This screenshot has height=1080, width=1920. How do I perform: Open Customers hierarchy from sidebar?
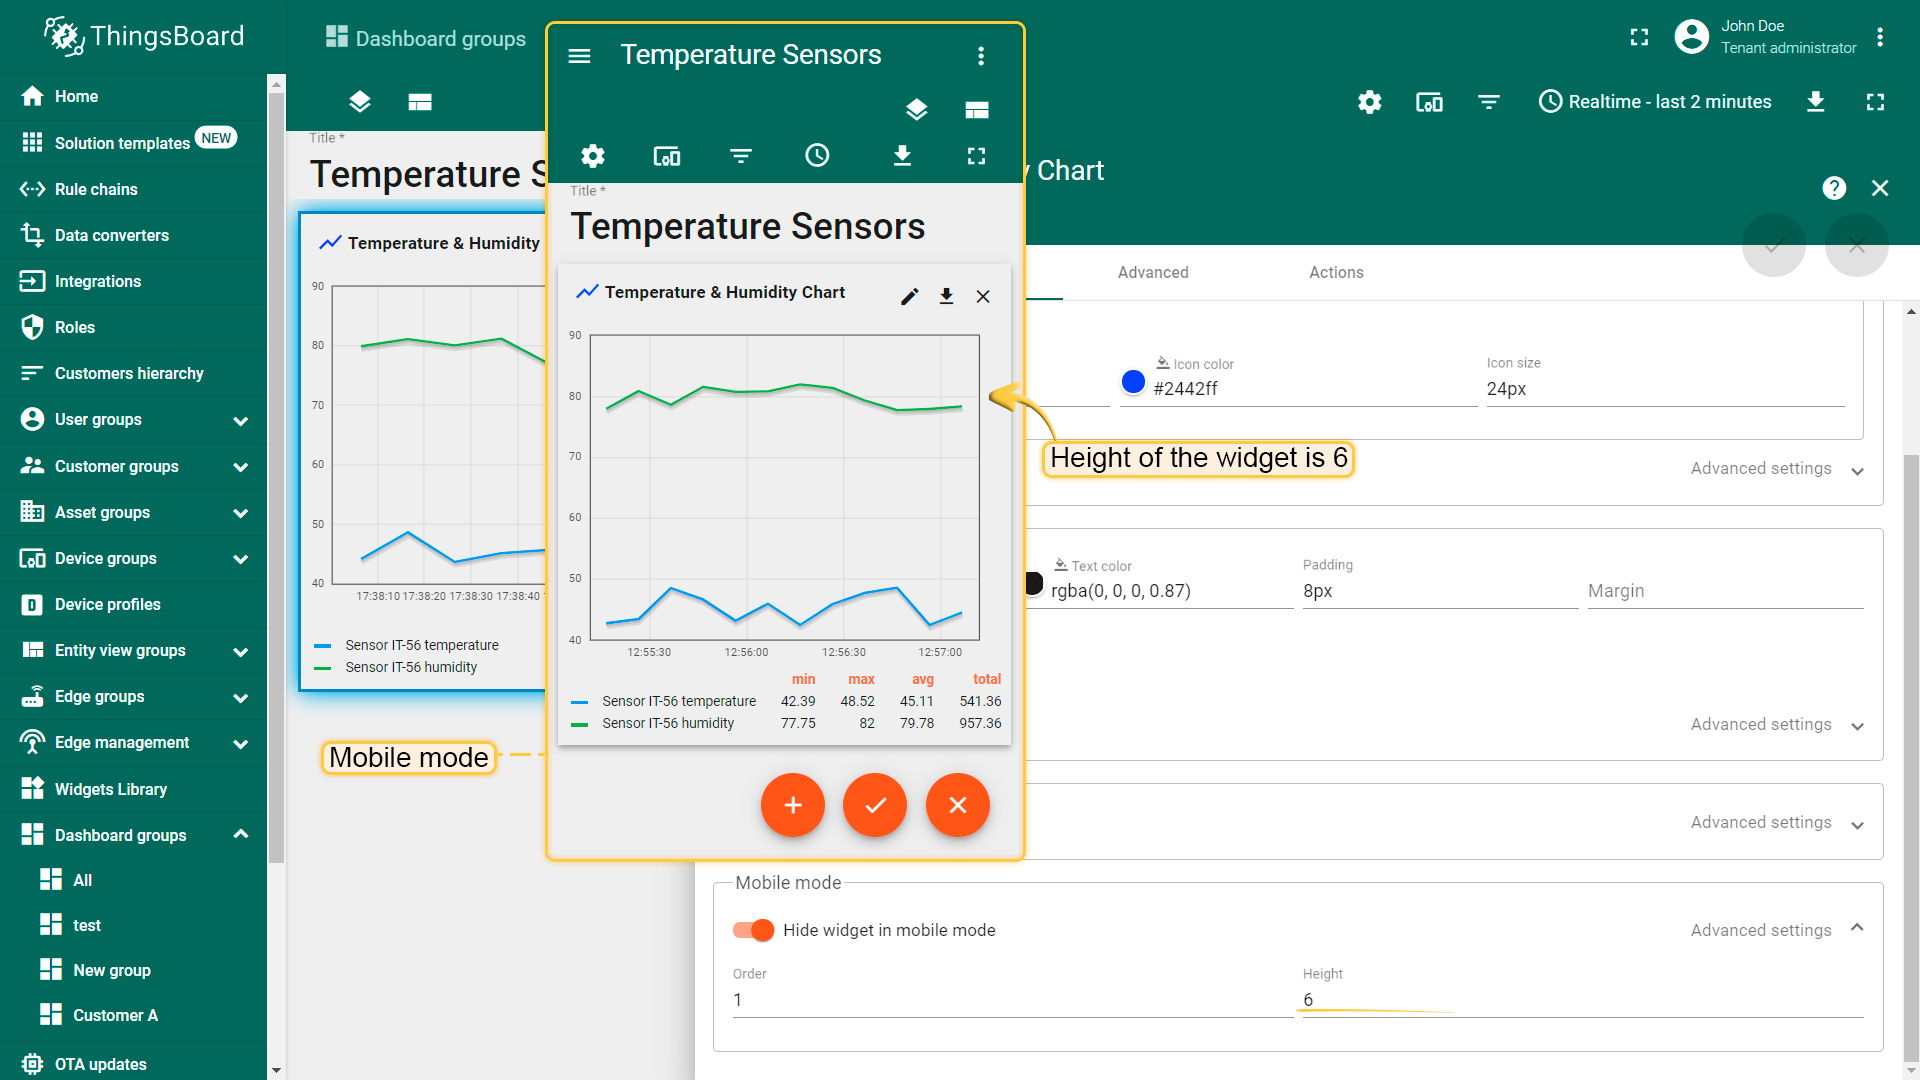click(x=134, y=373)
